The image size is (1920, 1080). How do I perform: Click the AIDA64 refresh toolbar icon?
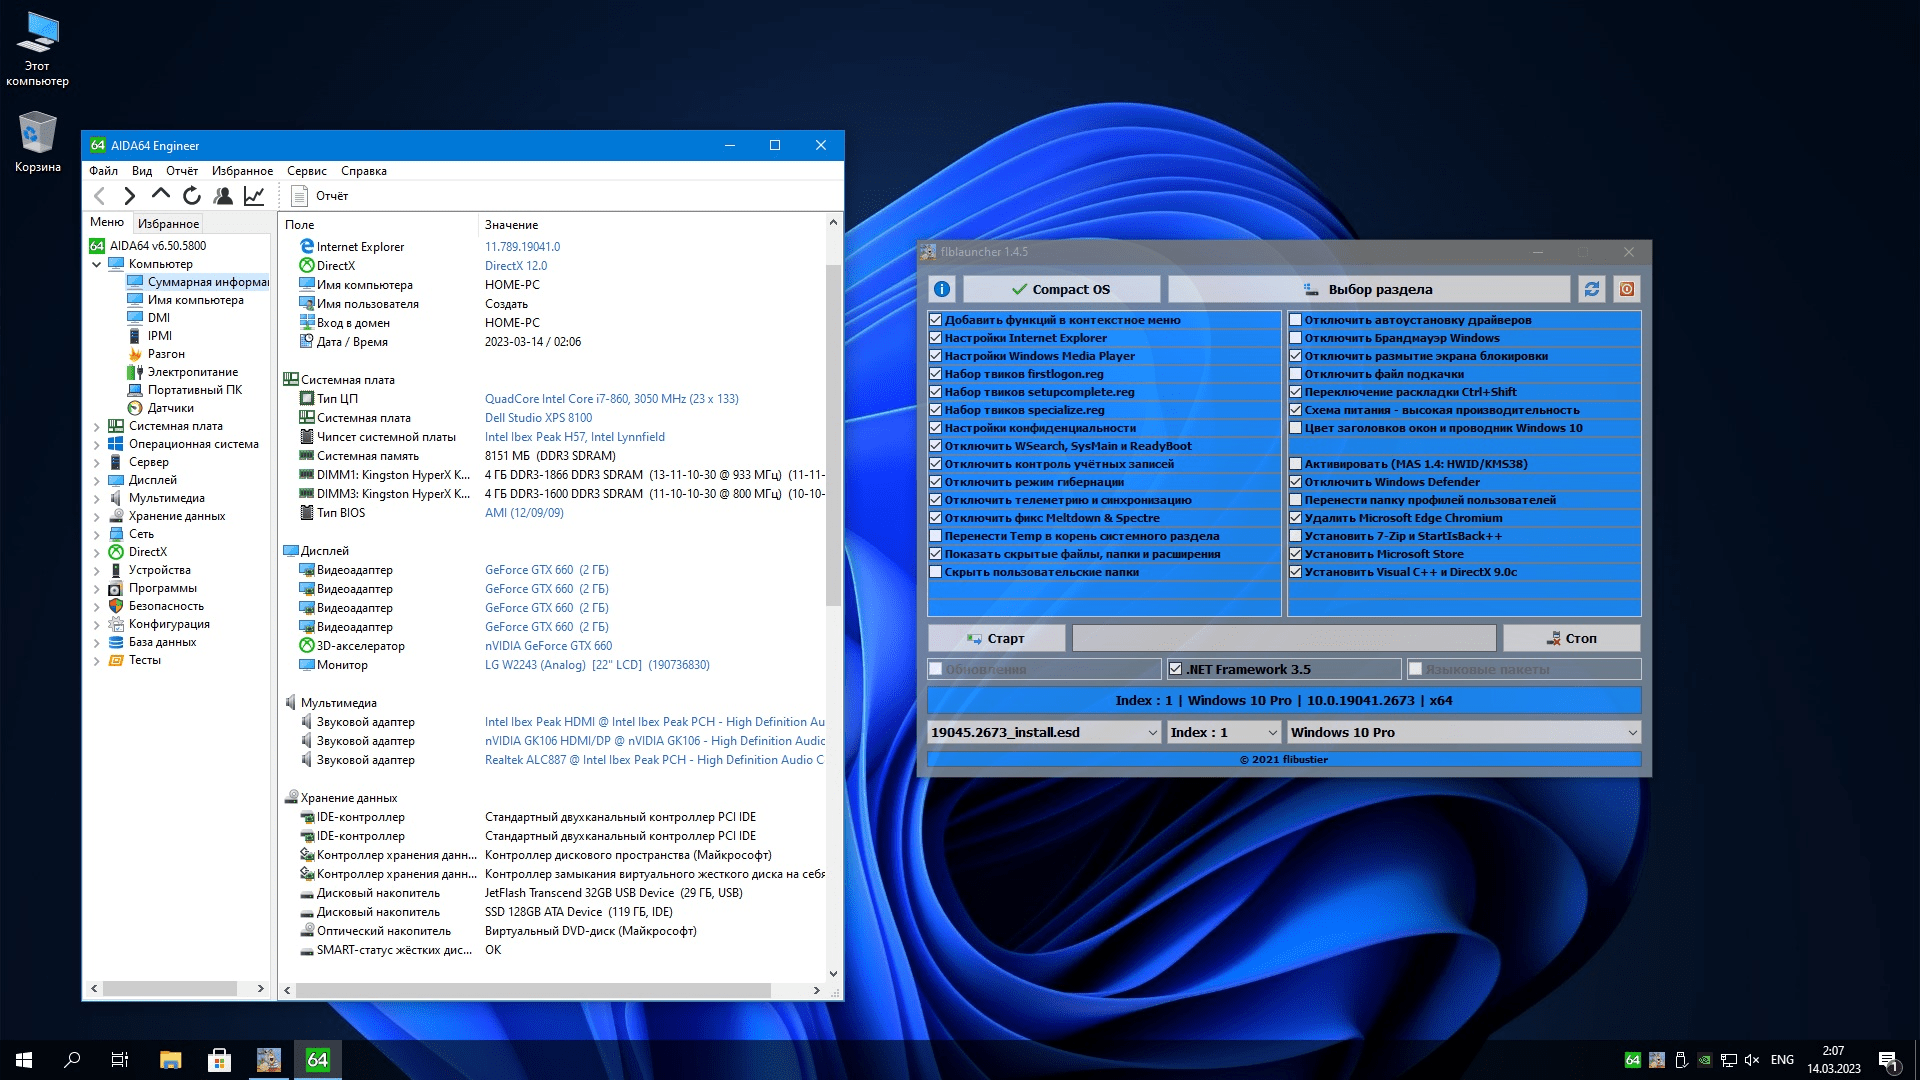tap(192, 196)
